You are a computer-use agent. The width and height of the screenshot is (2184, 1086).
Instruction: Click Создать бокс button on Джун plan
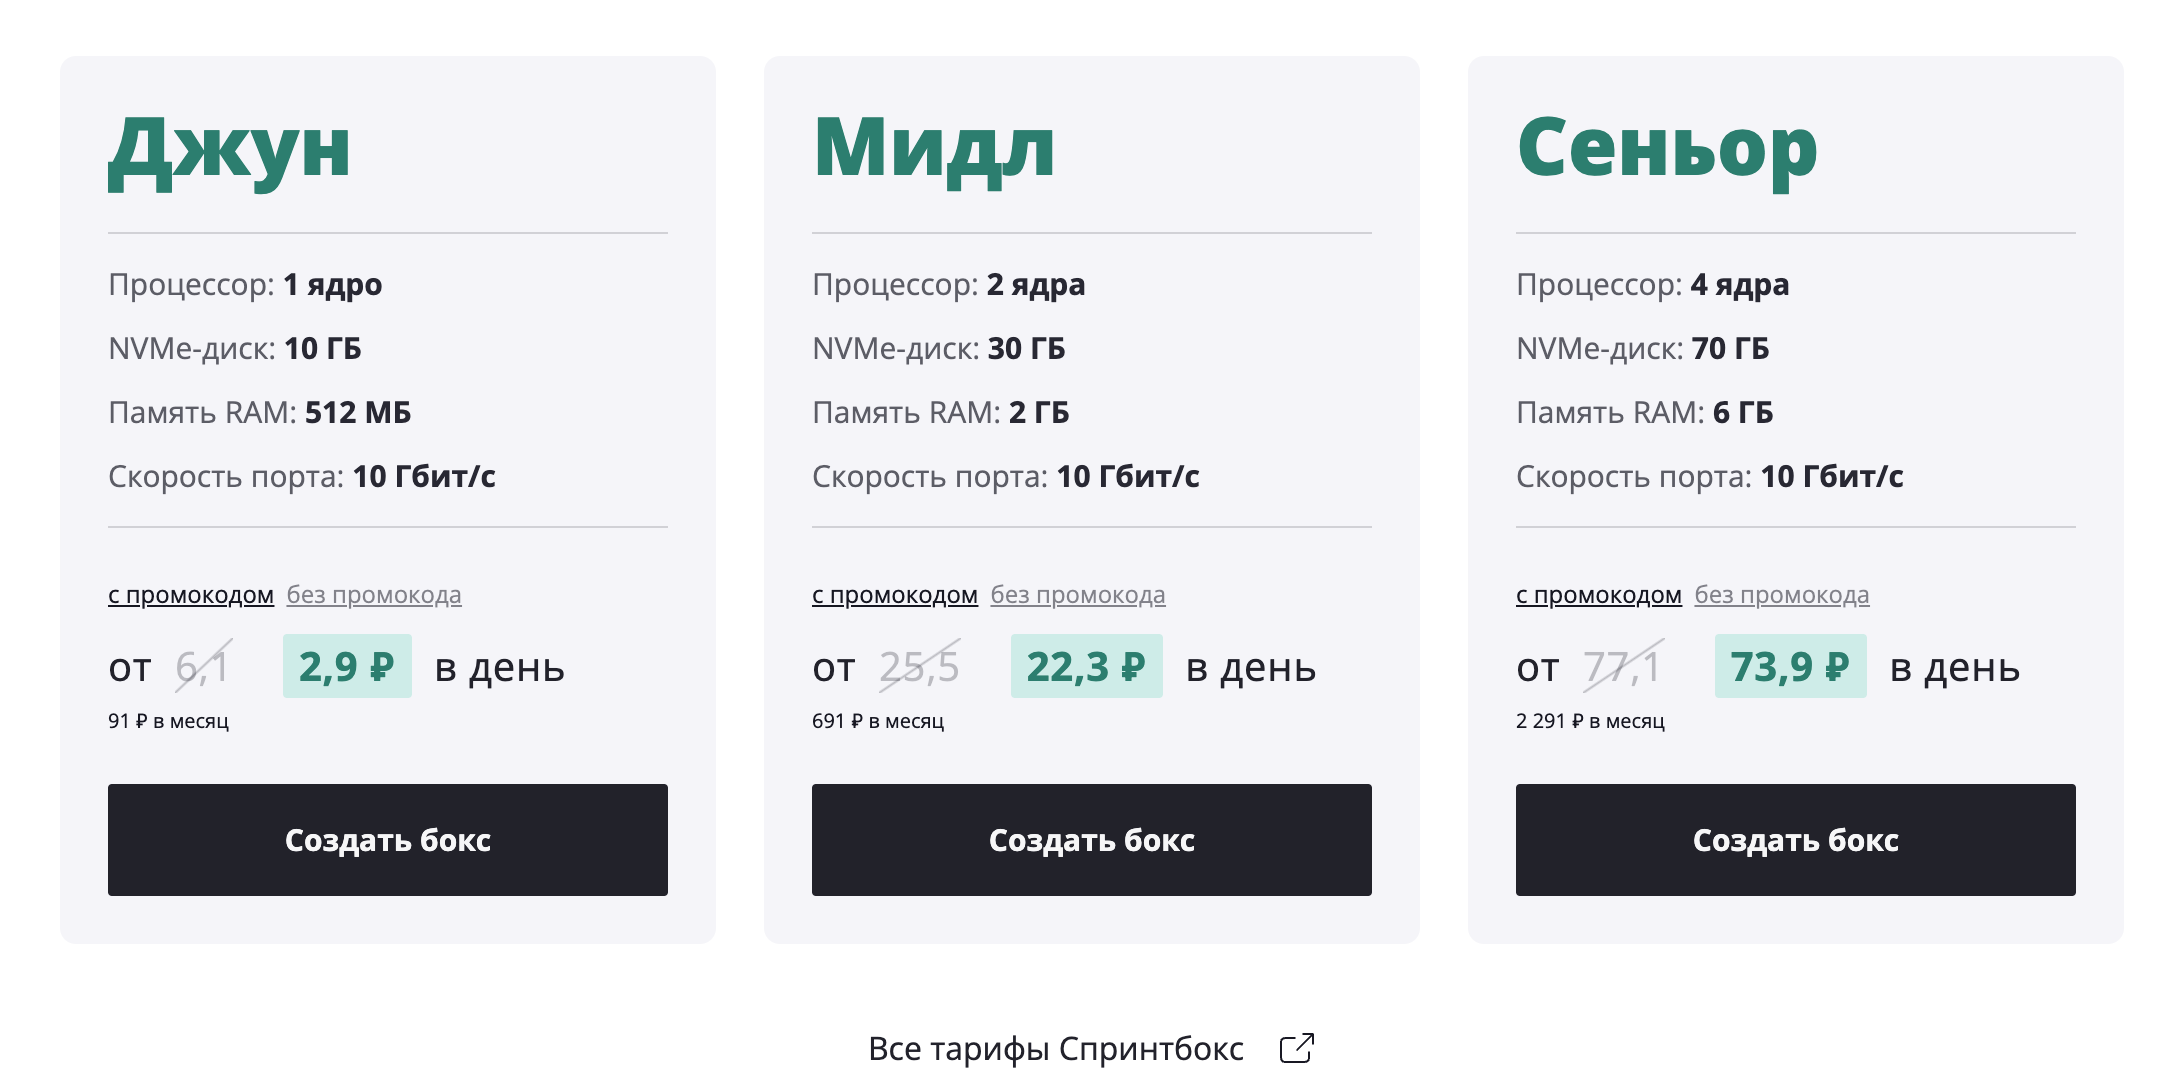[387, 839]
